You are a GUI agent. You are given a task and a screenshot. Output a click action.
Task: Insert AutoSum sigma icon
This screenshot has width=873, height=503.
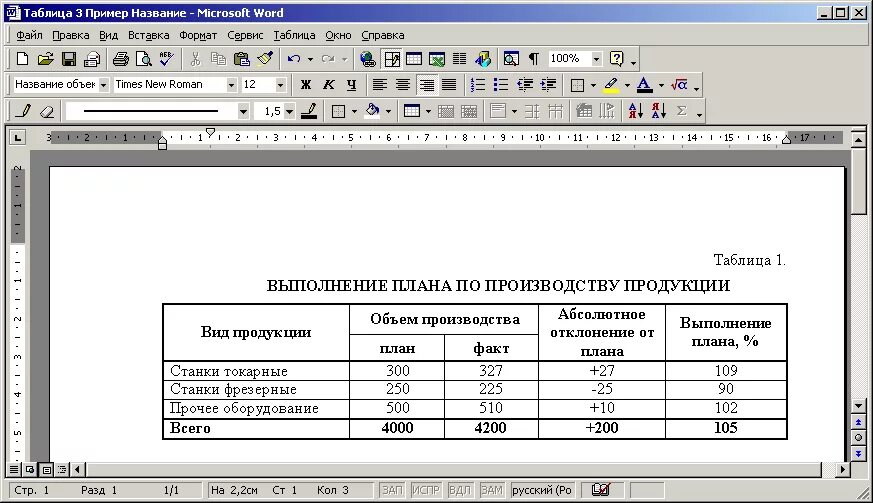click(681, 111)
